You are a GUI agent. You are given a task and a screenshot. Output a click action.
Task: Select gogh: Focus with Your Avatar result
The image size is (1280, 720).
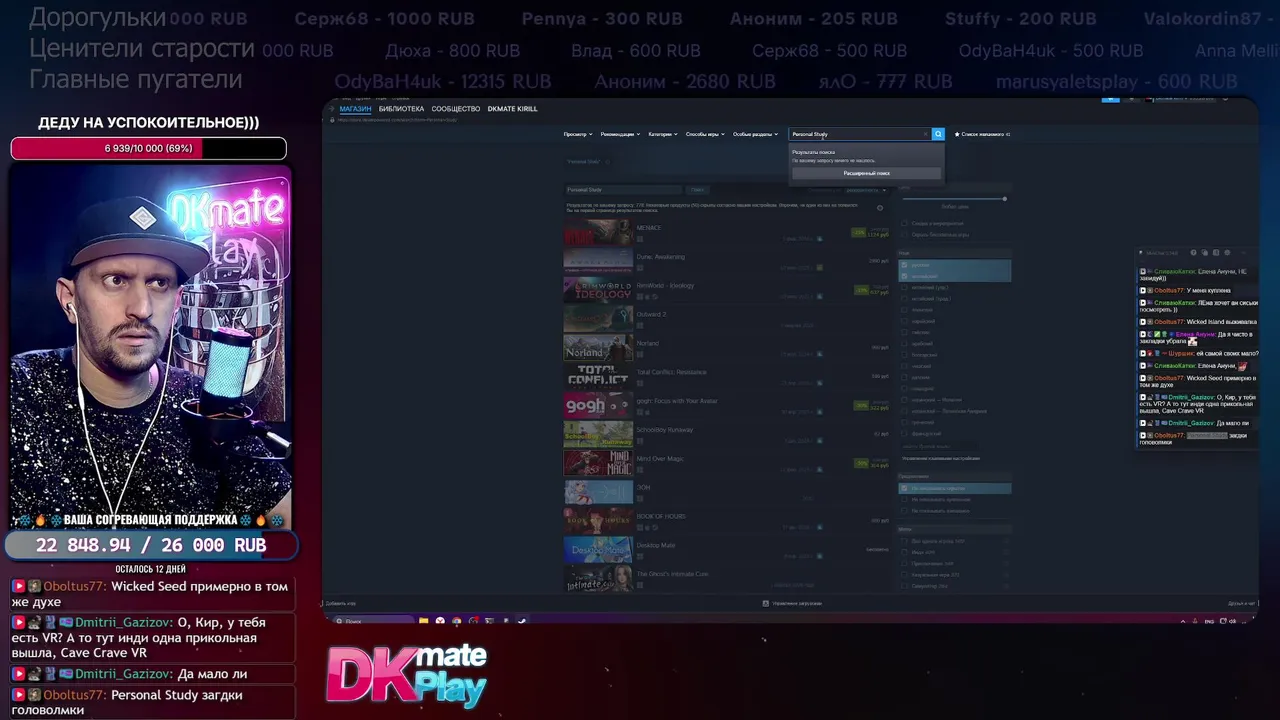point(677,401)
